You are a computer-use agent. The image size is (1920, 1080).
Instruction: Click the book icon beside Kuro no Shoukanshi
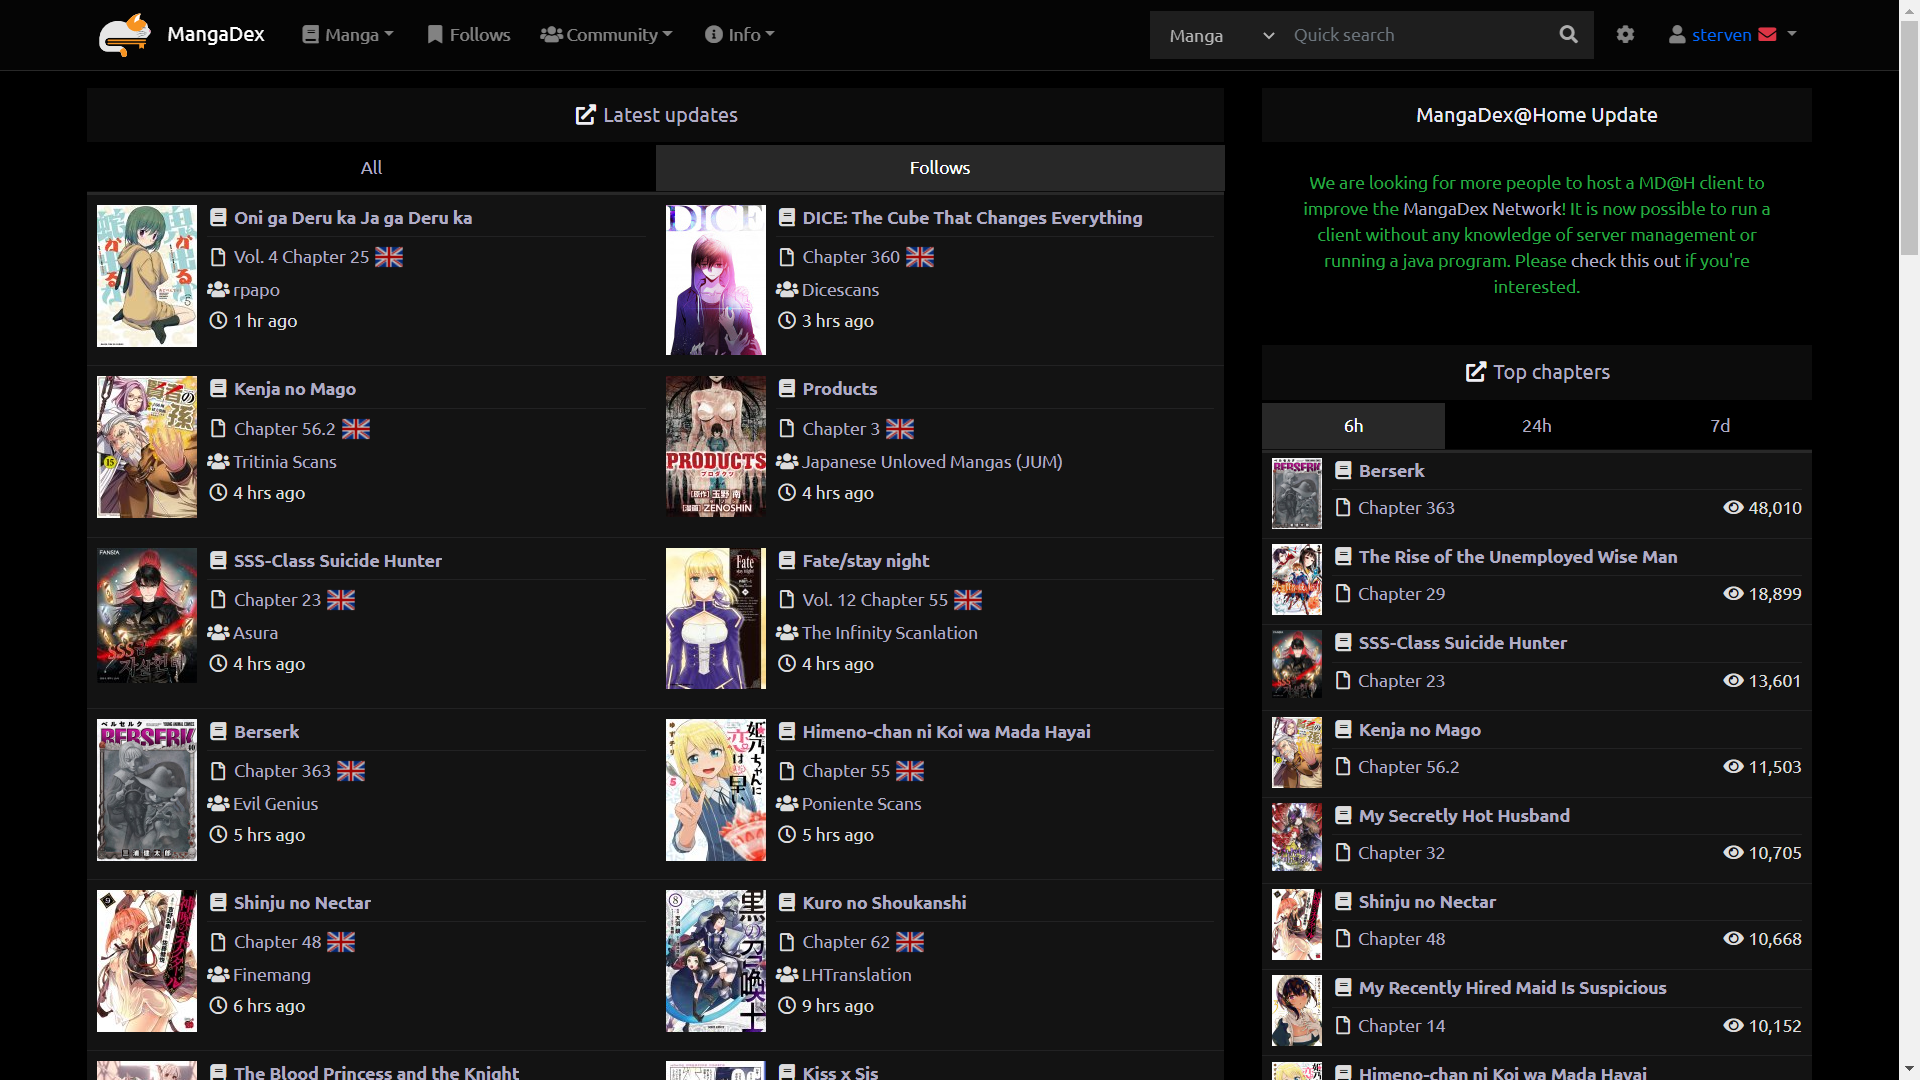coord(787,903)
